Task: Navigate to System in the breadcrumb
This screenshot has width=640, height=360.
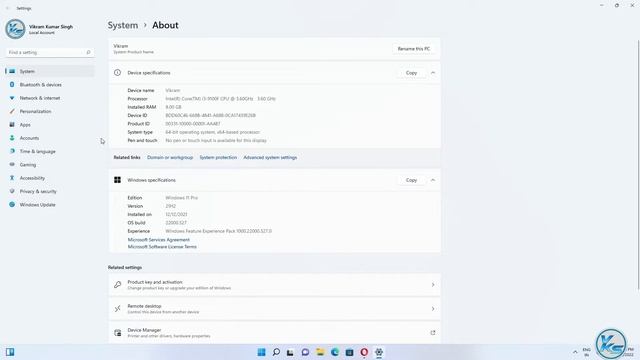Action: click(x=123, y=25)
